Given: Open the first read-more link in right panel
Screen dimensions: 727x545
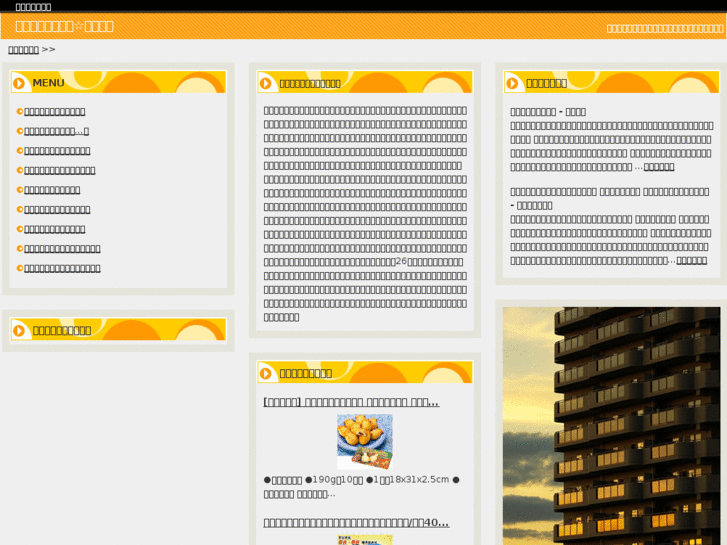Looking at the screenshot, I should coord(659,167).
